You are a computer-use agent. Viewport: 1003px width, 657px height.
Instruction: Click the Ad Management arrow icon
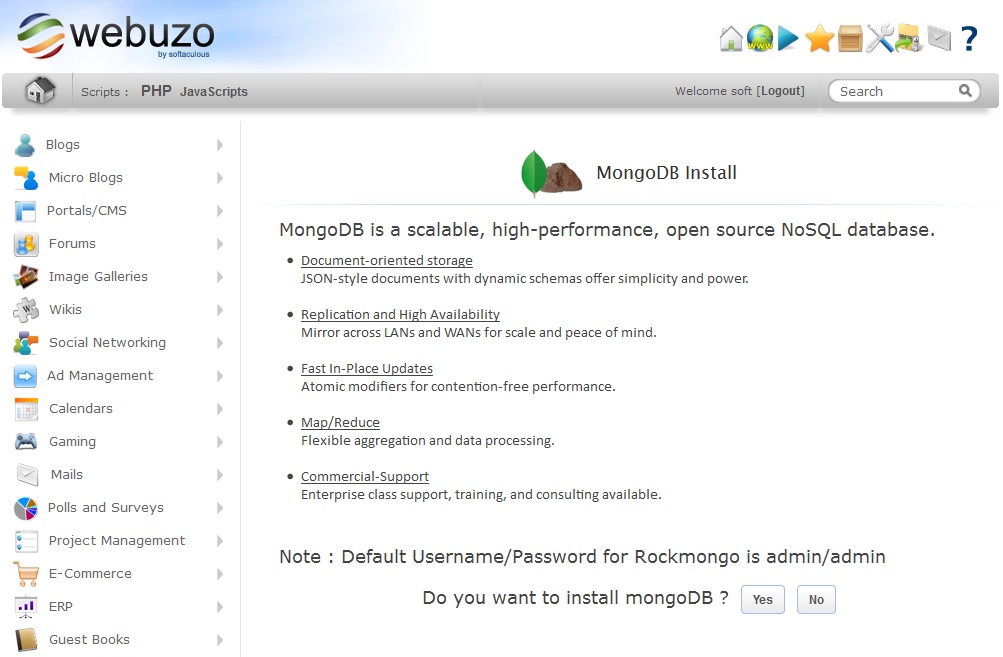tap(26, 376)
